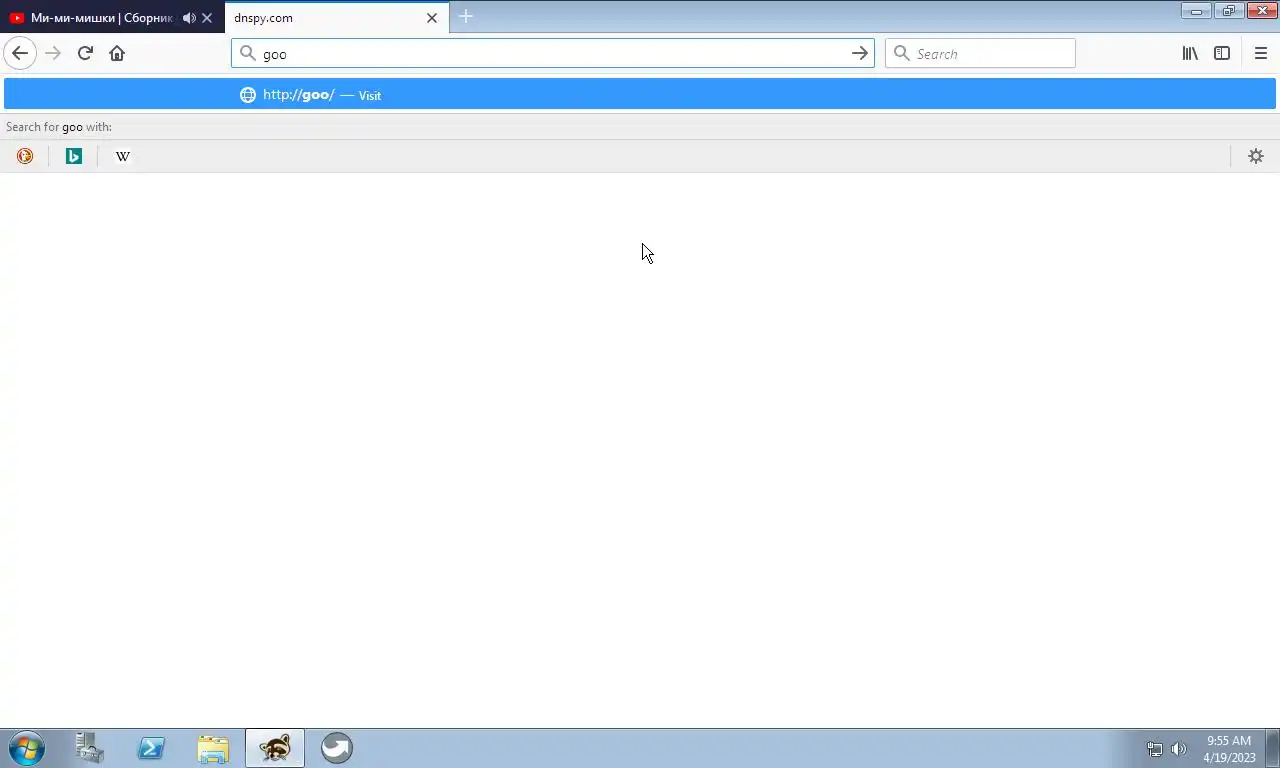Close the Ми-ми-мишки tab
The width and height of the screenshot is (1280, 768).
(207, 18)
